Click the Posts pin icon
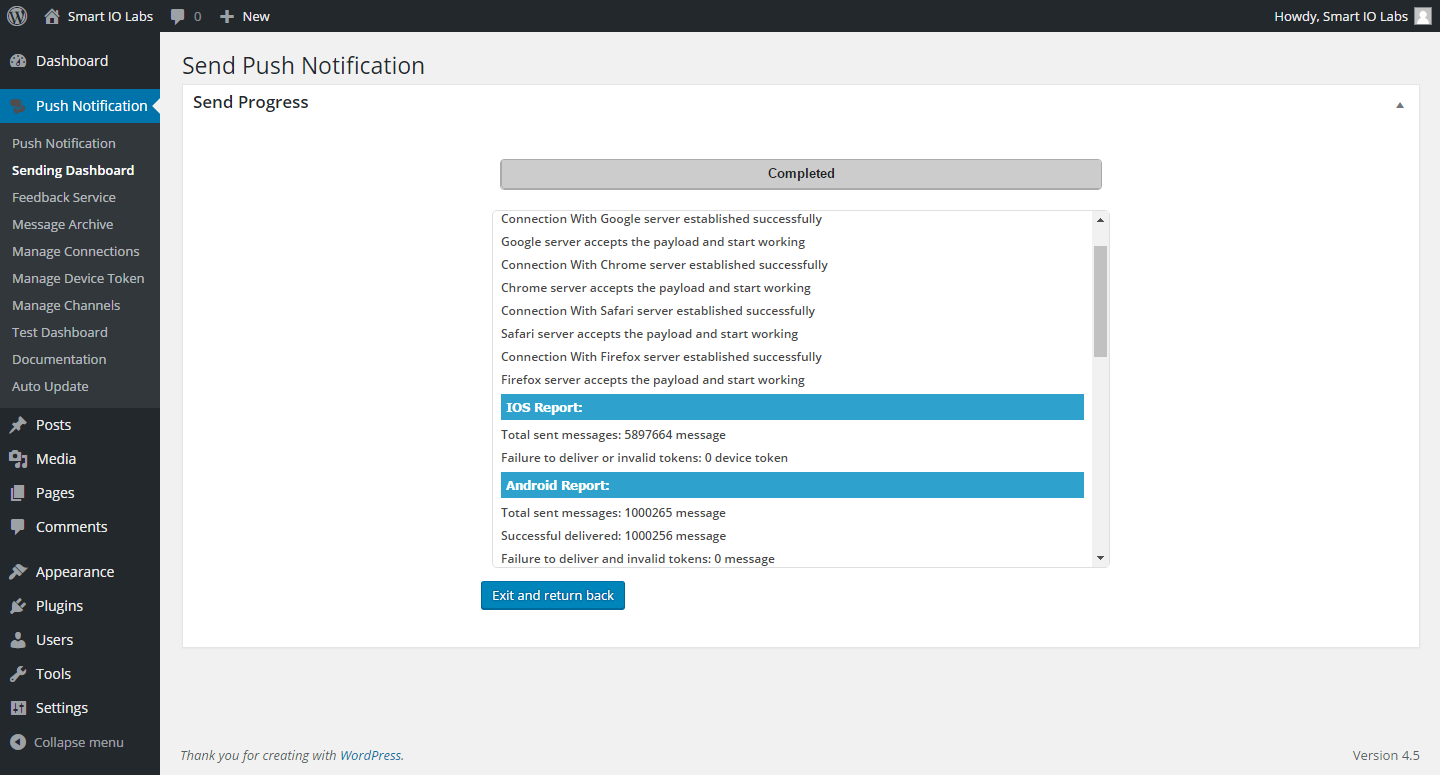 18,425
